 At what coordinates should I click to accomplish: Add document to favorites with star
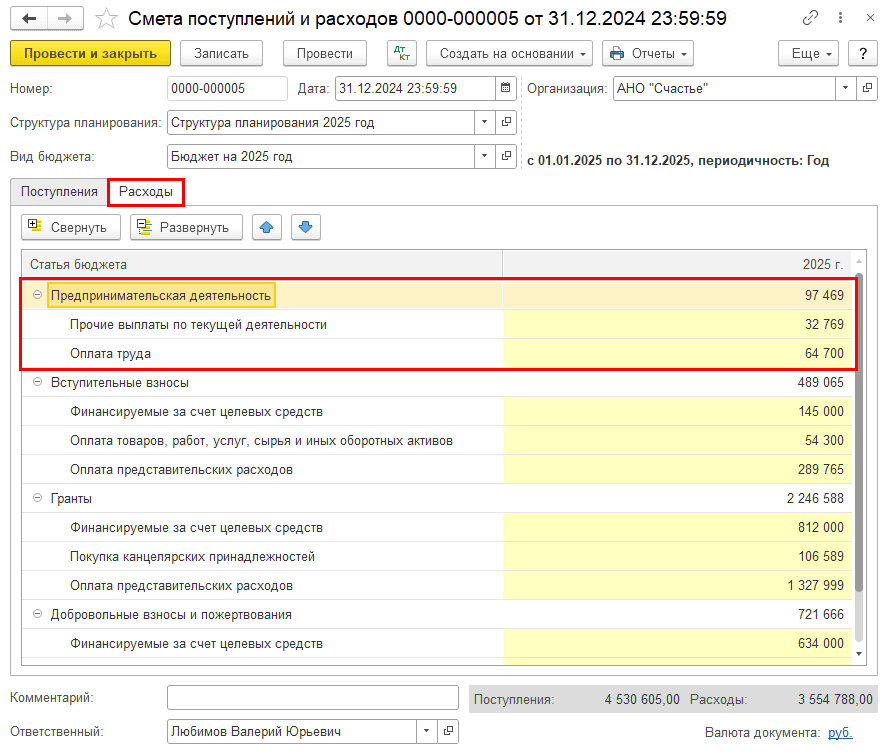click(104, 19)
